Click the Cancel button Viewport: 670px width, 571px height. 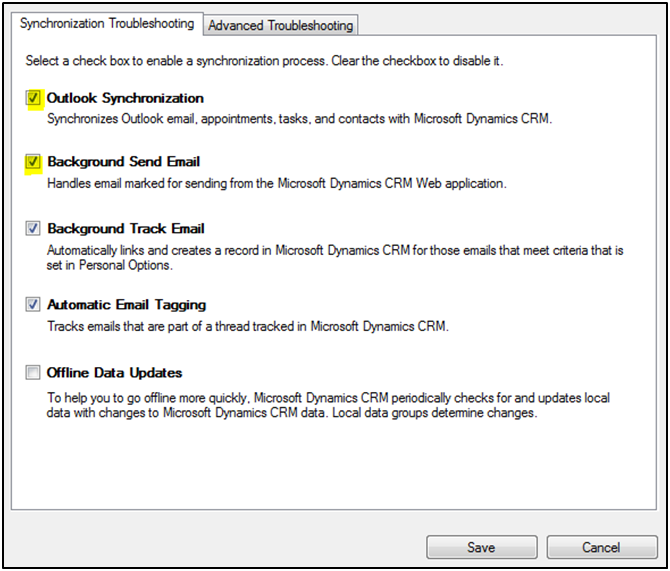point(603,547)
